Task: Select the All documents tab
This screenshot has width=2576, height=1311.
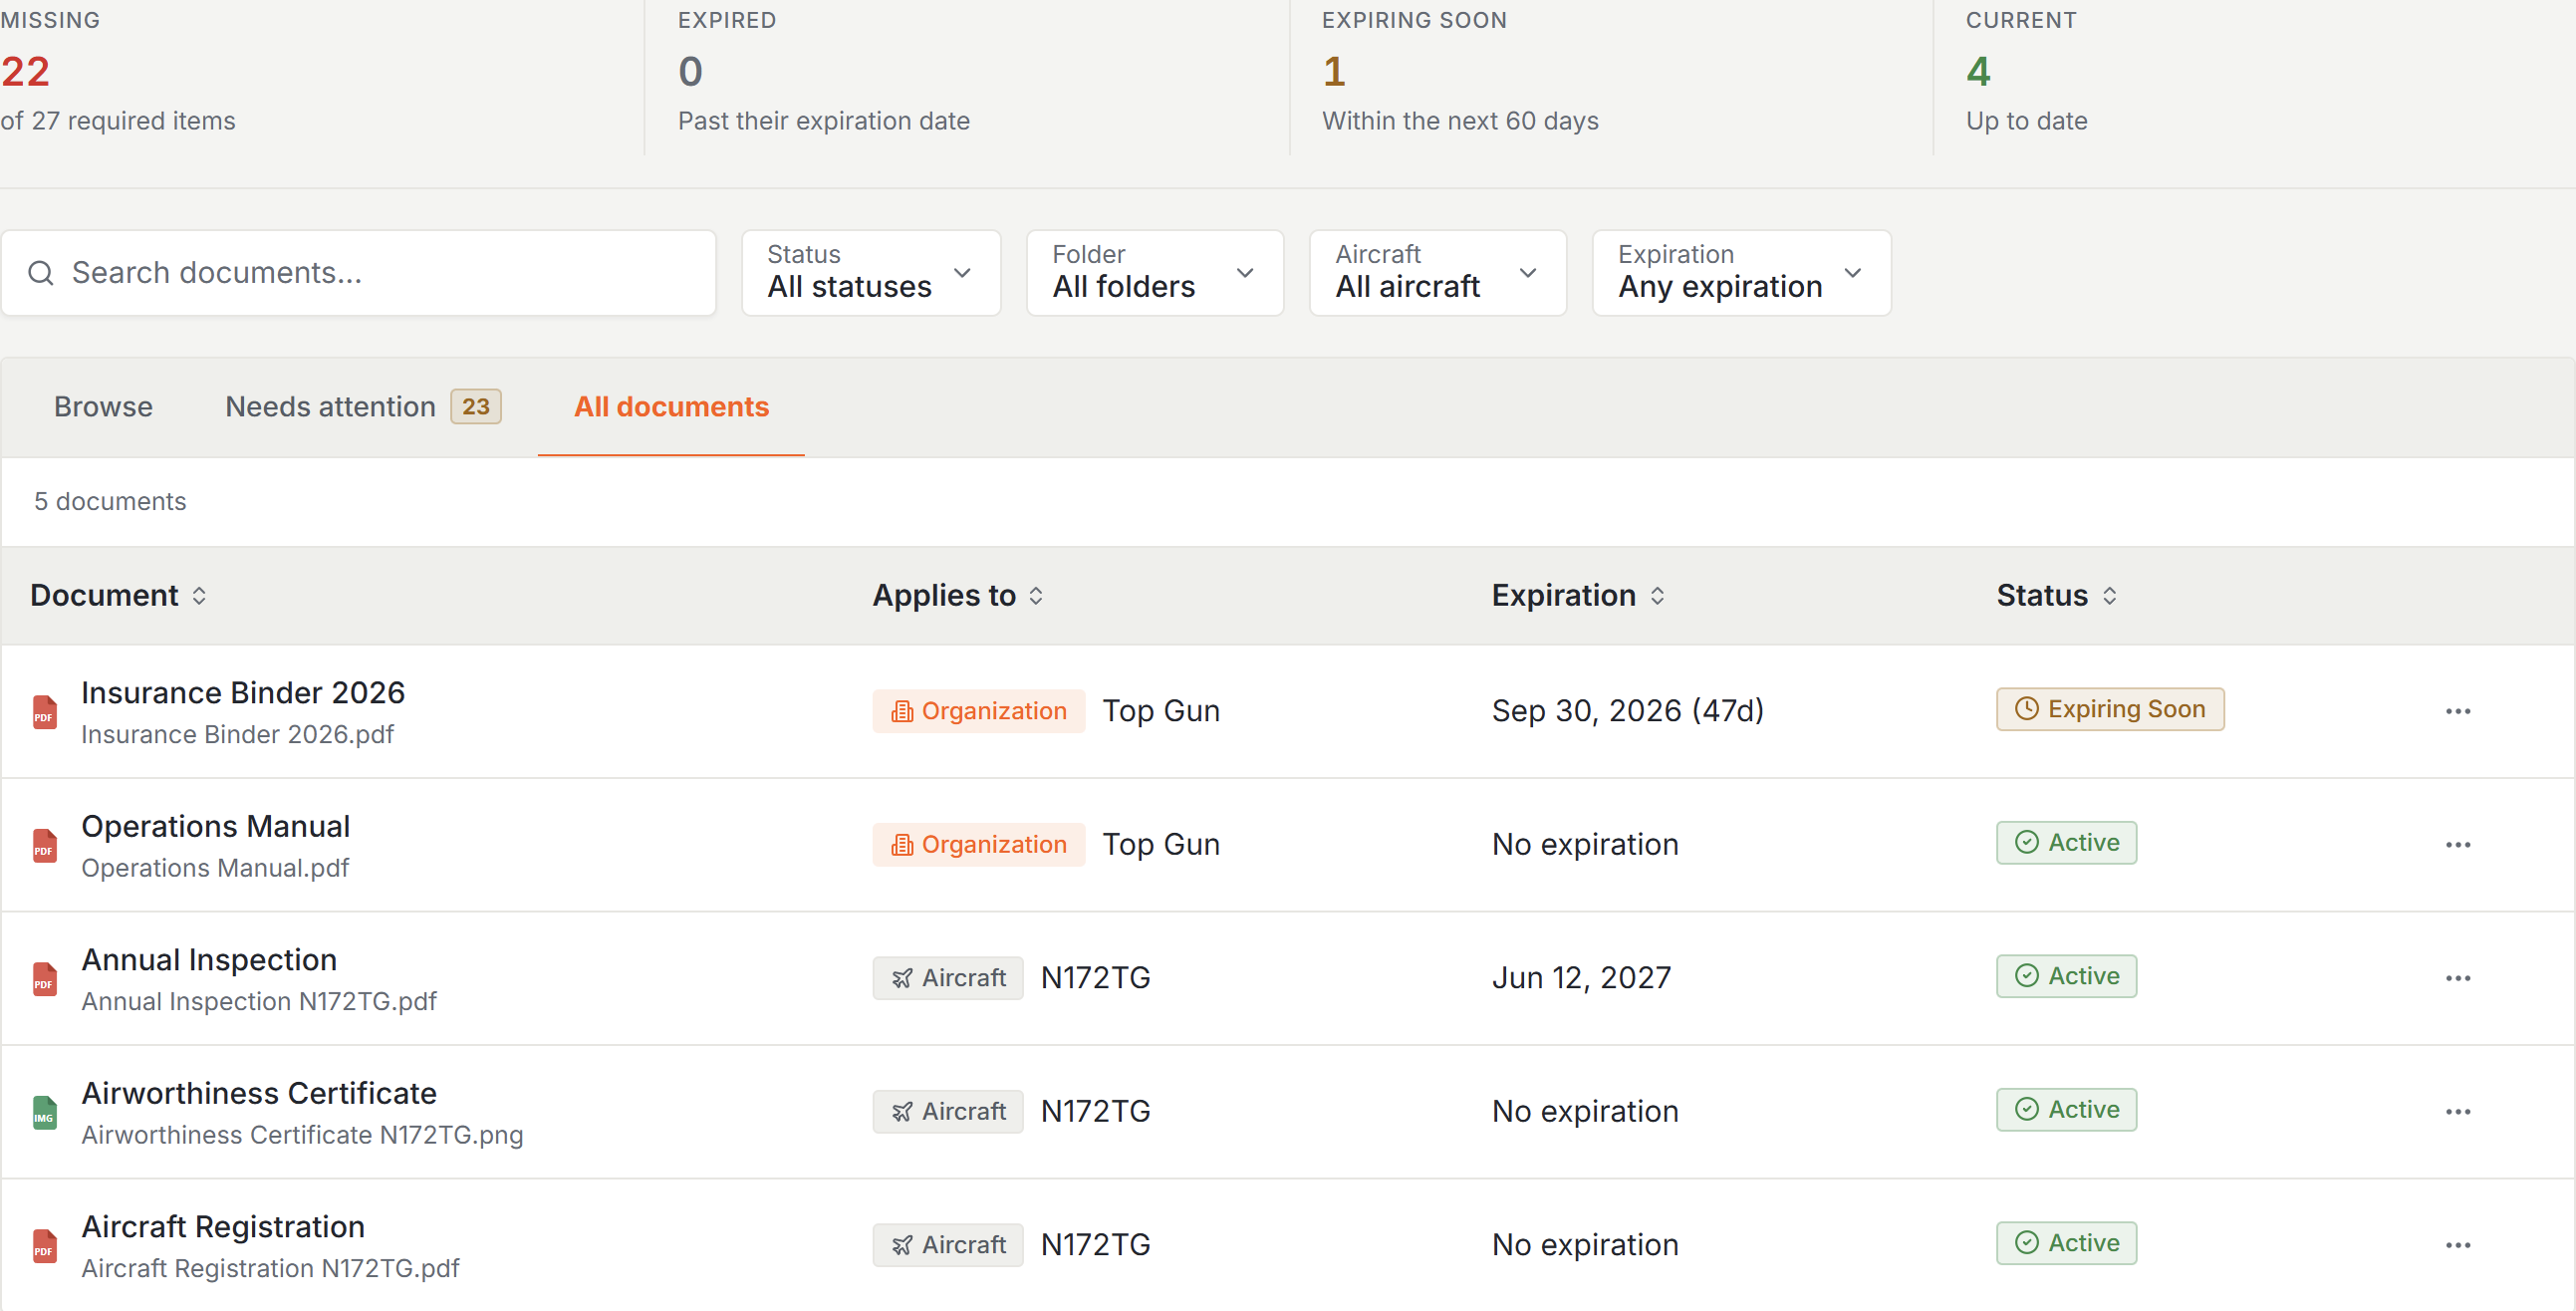Action: coord(671,407)
